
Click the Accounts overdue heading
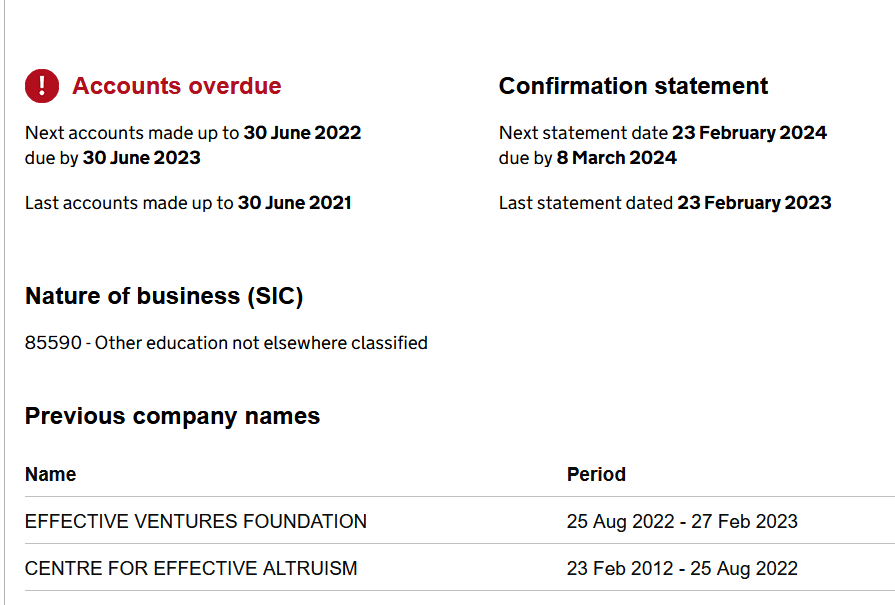(176, 86)
